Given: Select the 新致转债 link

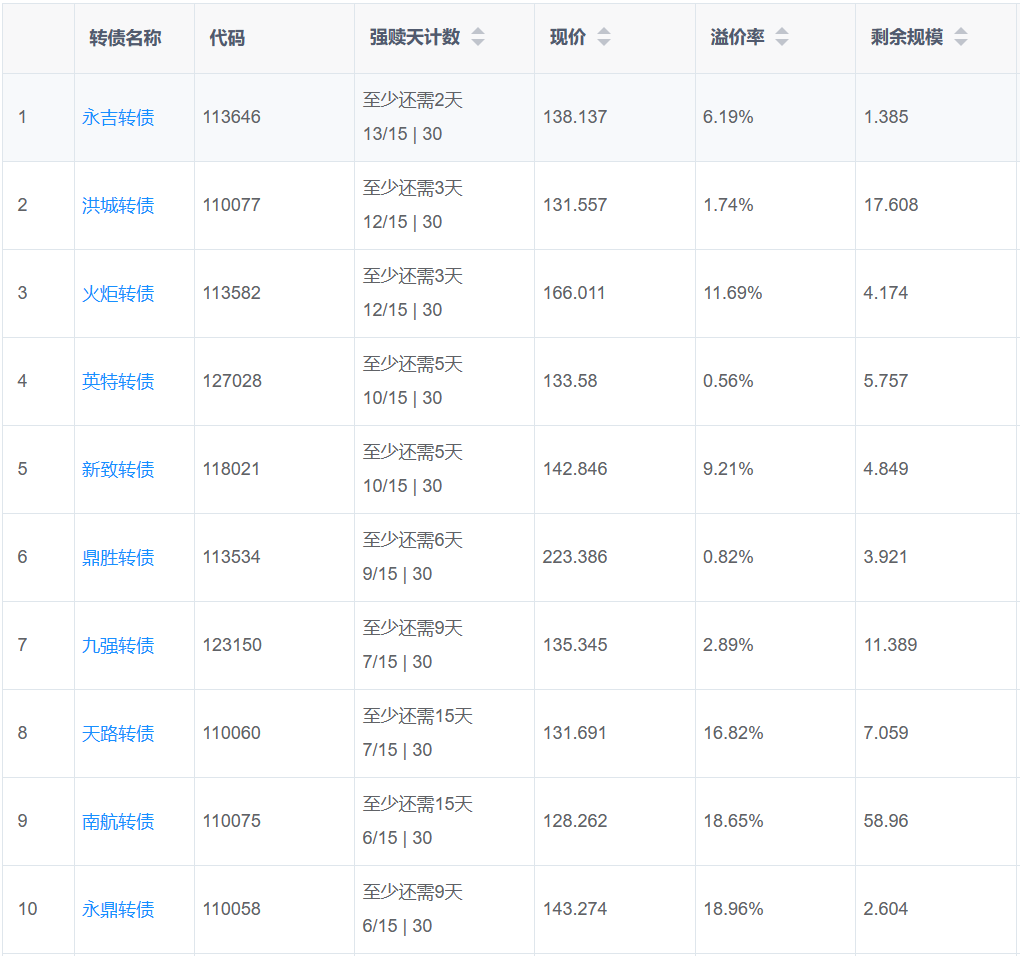Looking at the screenshot, I should tap(118, 470).
